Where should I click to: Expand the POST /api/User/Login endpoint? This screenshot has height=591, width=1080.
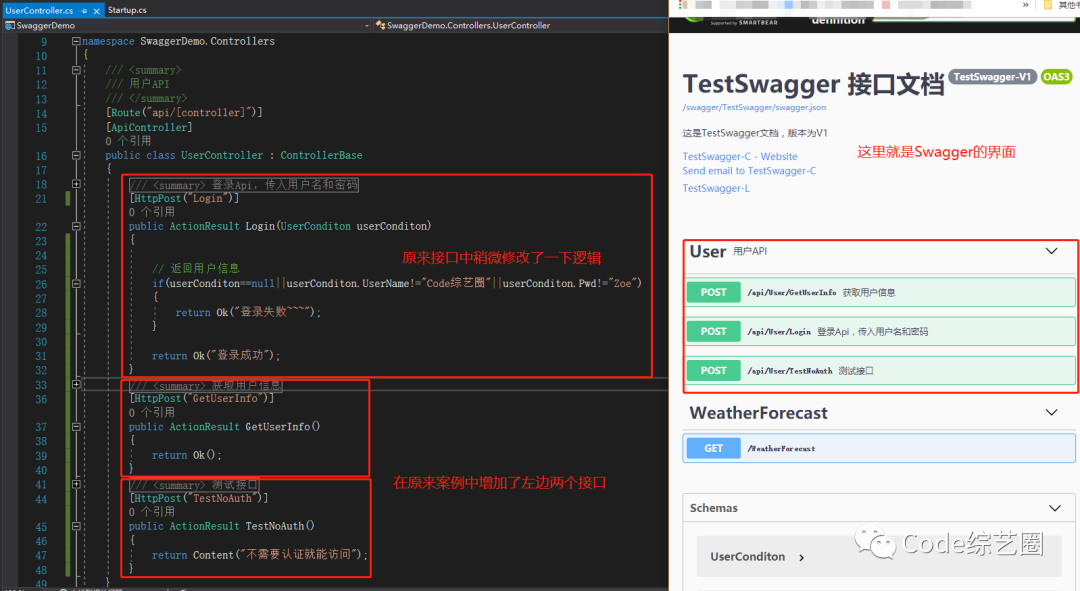click(x=880, y=331)
